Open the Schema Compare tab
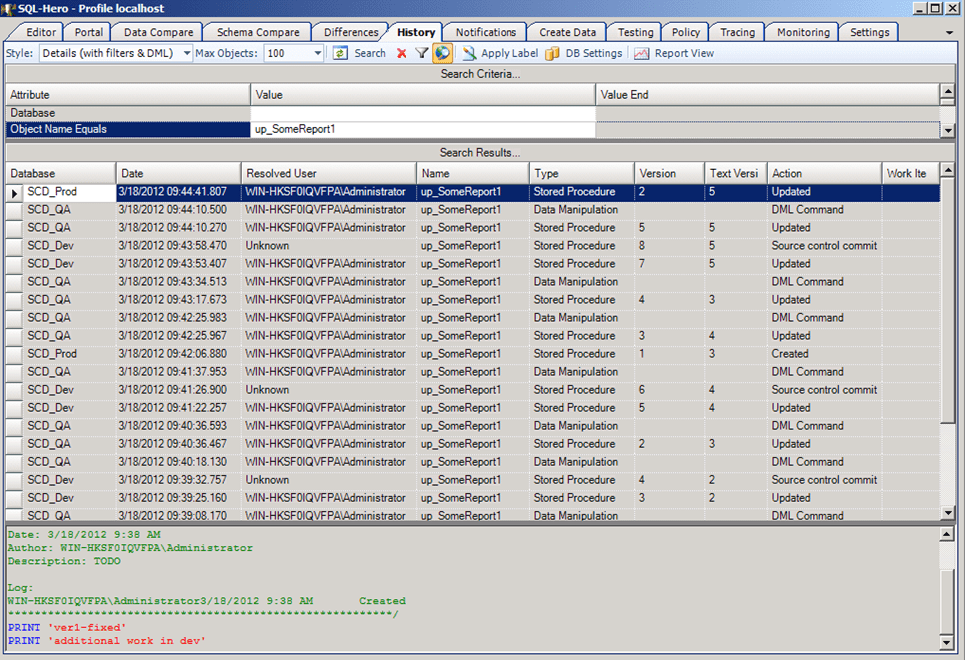This screenshot has height=660, width=965. [256, 31]
